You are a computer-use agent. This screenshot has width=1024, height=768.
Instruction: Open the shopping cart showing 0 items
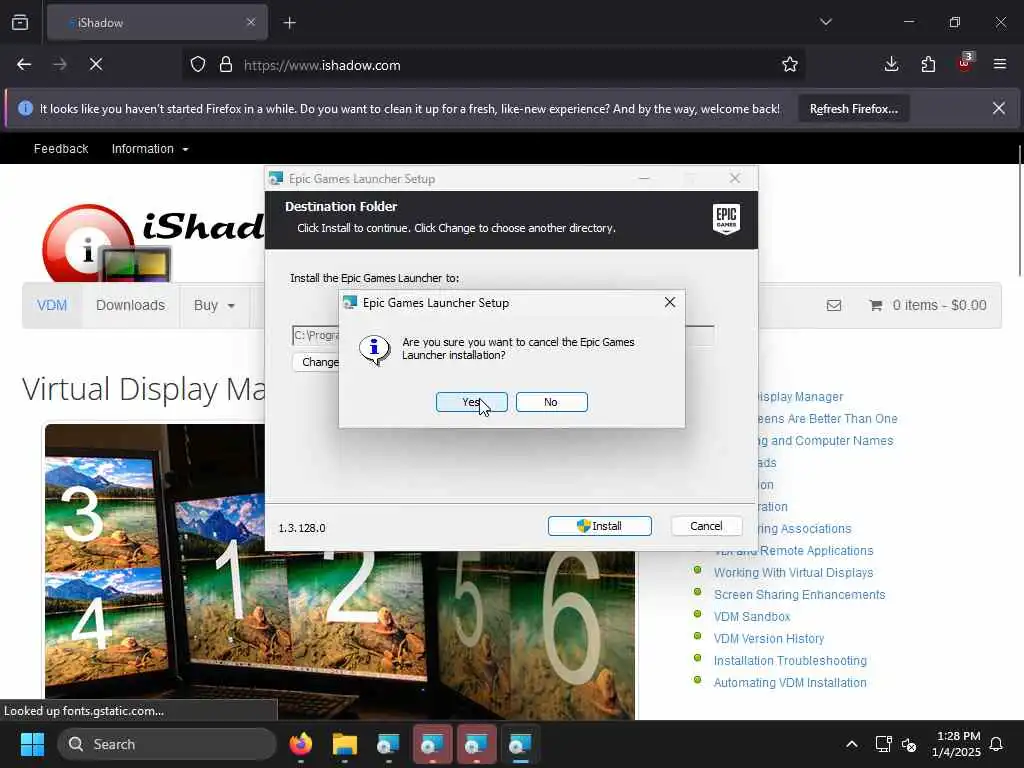[x=927, y=305]
